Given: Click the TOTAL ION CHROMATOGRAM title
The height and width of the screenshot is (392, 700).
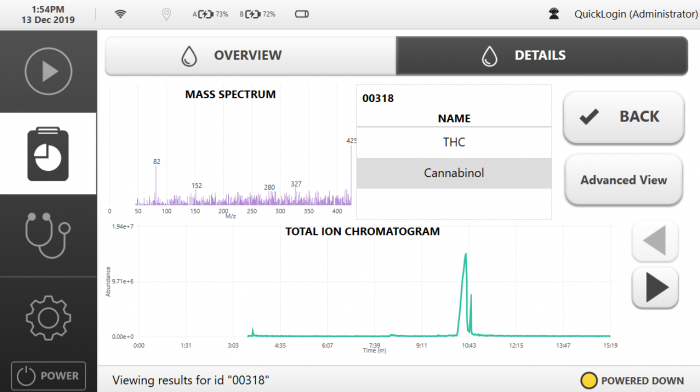Looking at the screenshot, I should (362, 232).
